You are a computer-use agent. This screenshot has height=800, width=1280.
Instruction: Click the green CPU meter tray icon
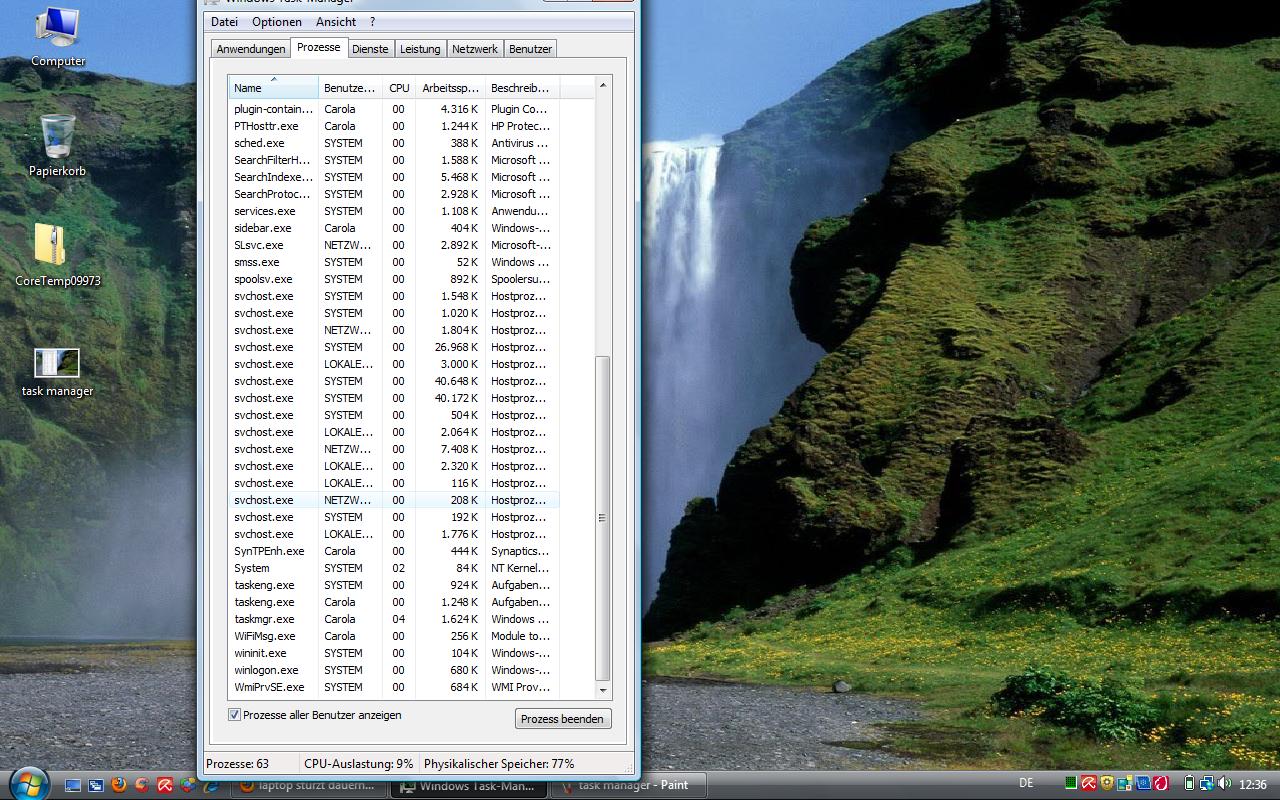point(1071,784)
